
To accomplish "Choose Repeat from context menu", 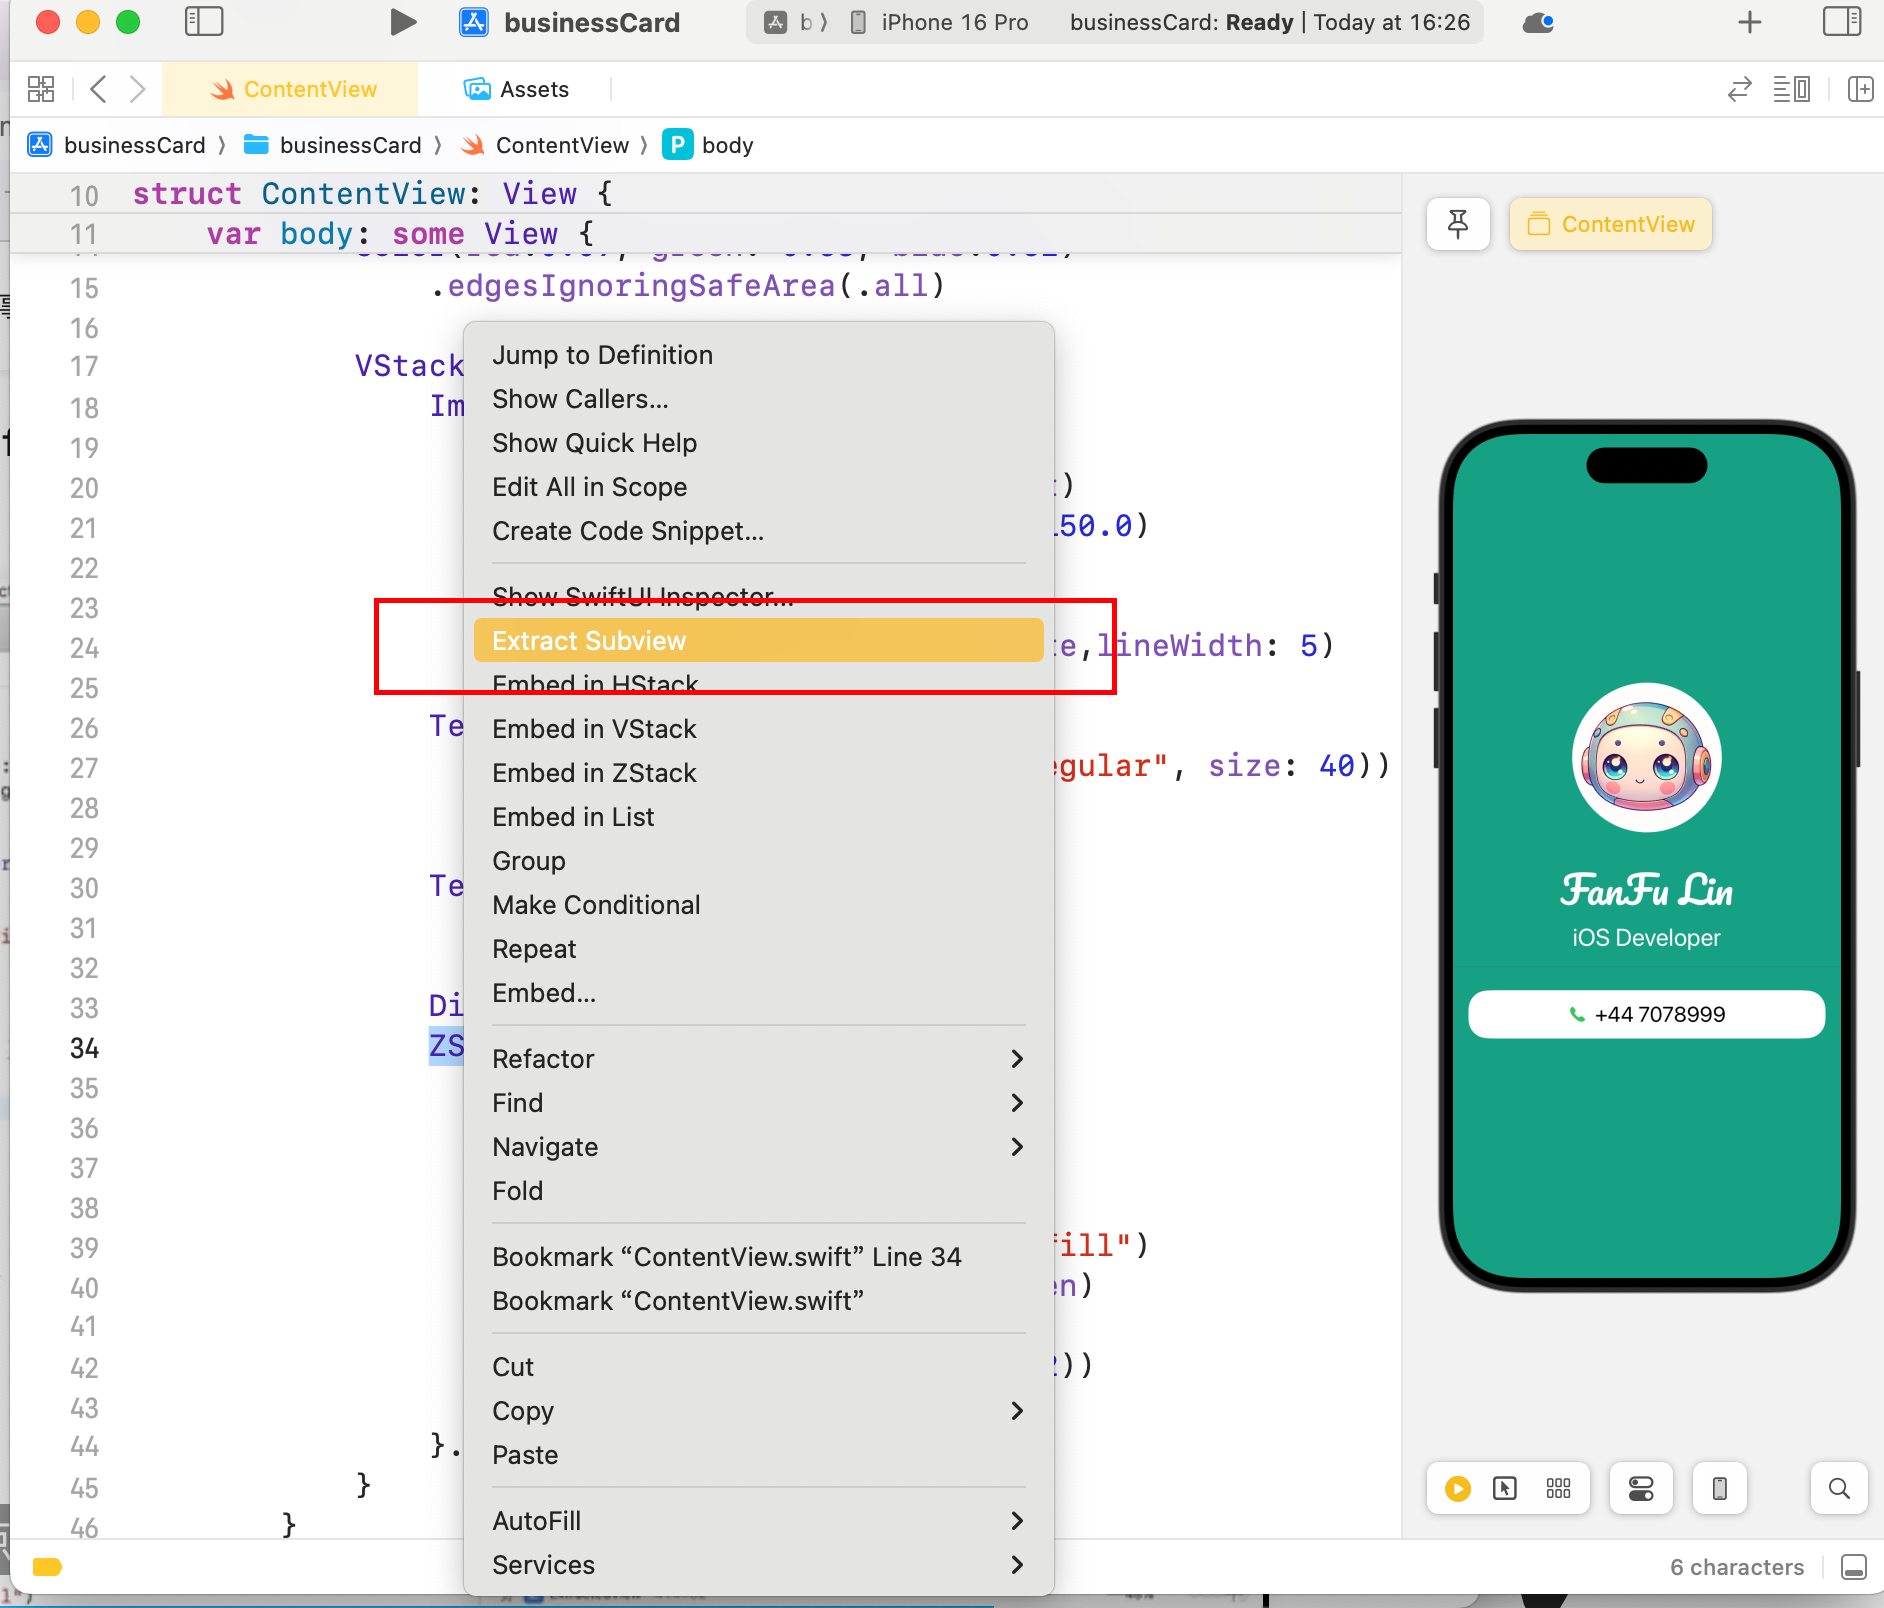I will coord(759,949).
